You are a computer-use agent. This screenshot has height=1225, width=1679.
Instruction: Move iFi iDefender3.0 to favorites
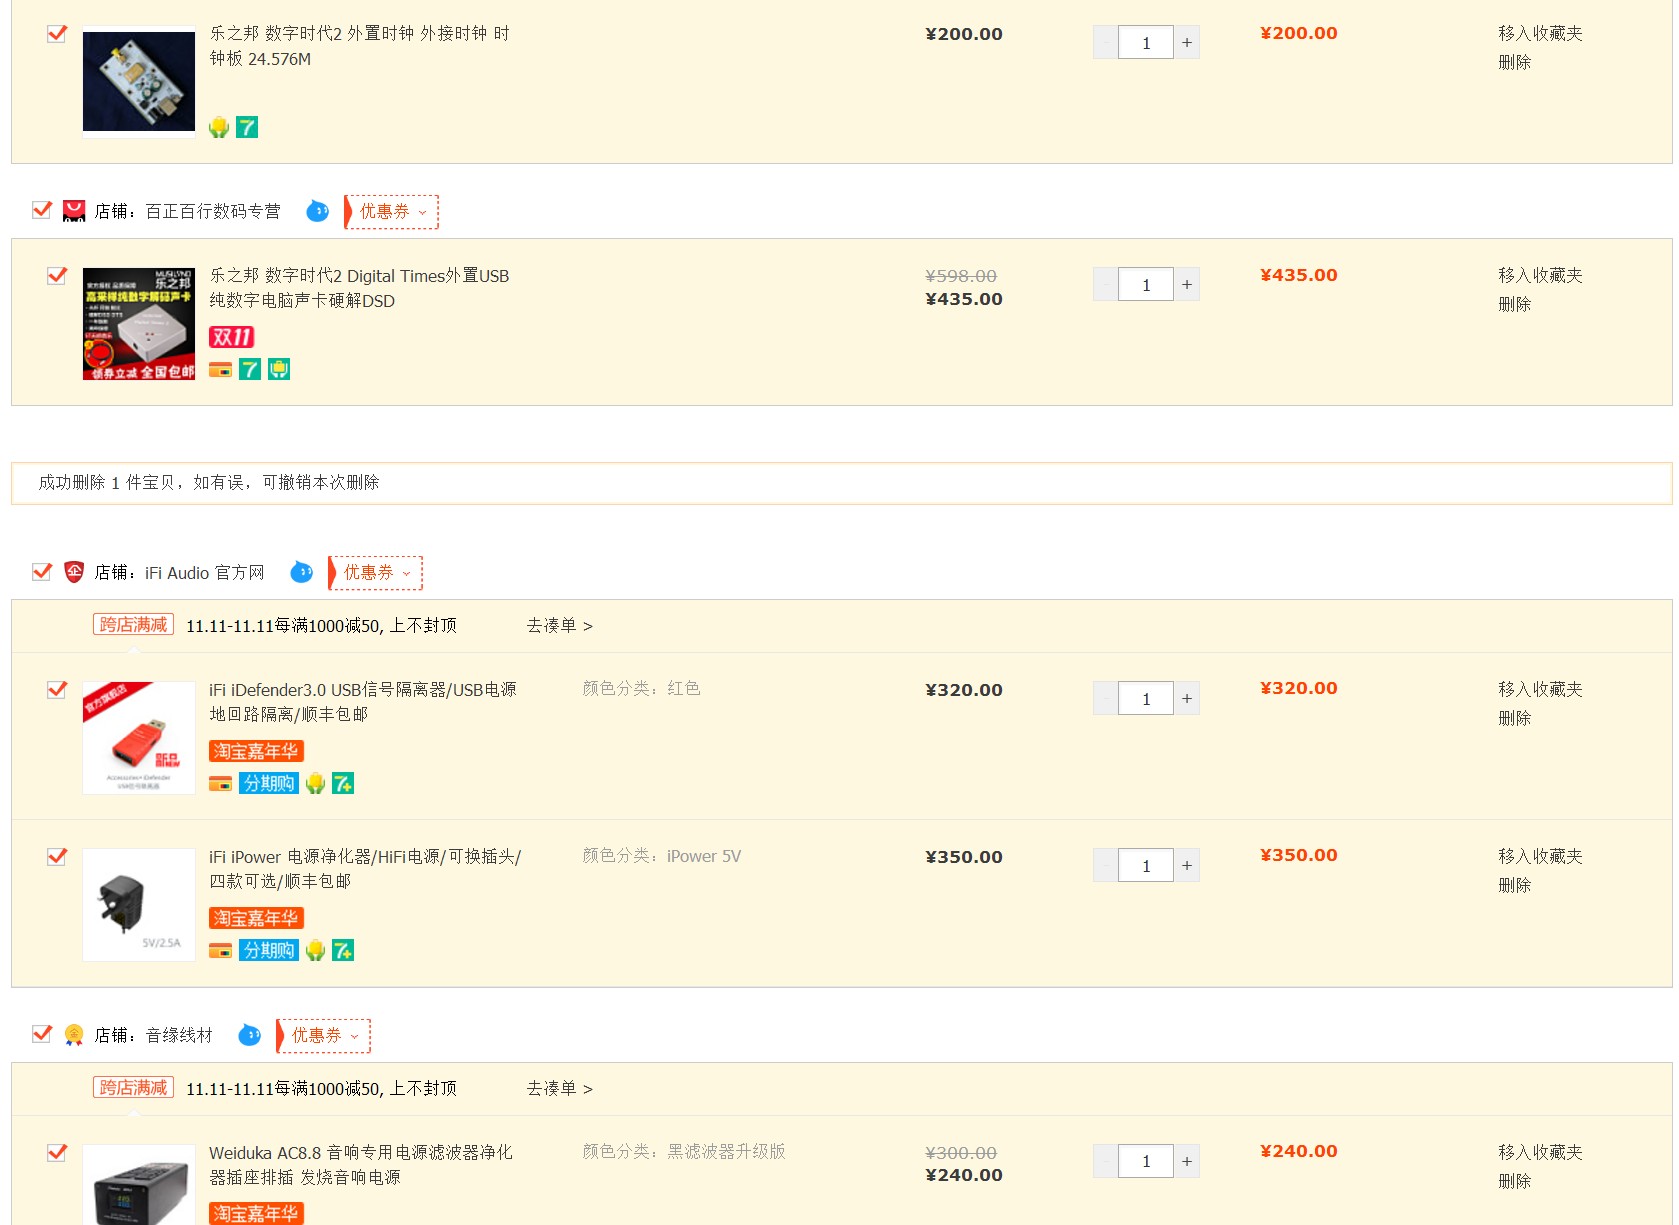click(1540, 689)
